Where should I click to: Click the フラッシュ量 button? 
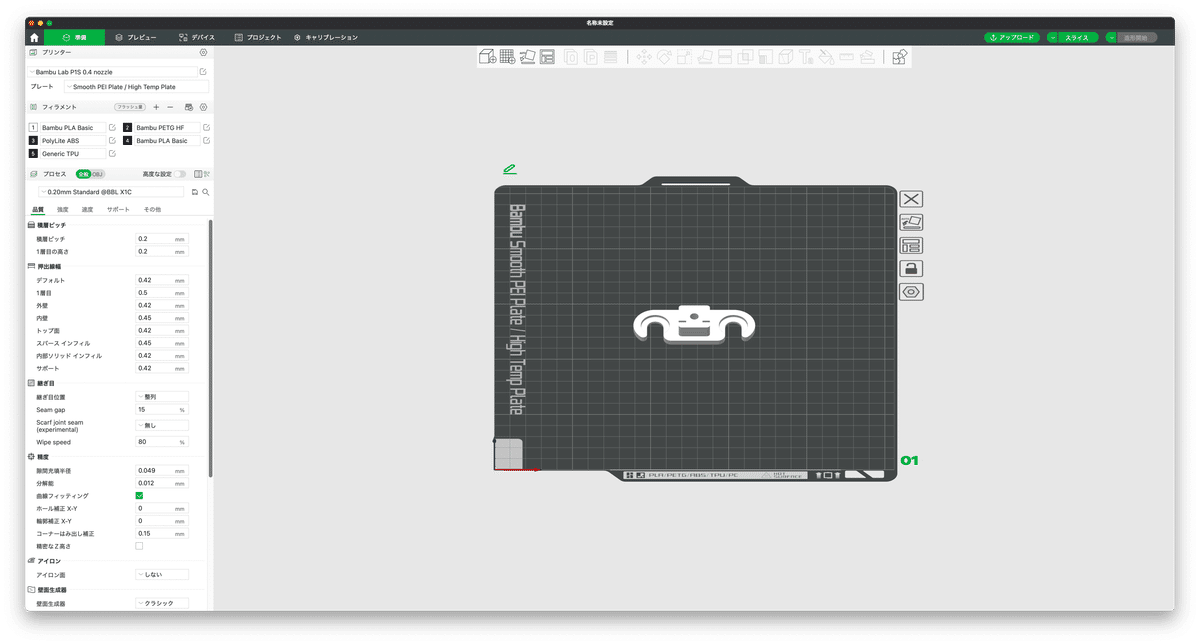tap(130, 107)
